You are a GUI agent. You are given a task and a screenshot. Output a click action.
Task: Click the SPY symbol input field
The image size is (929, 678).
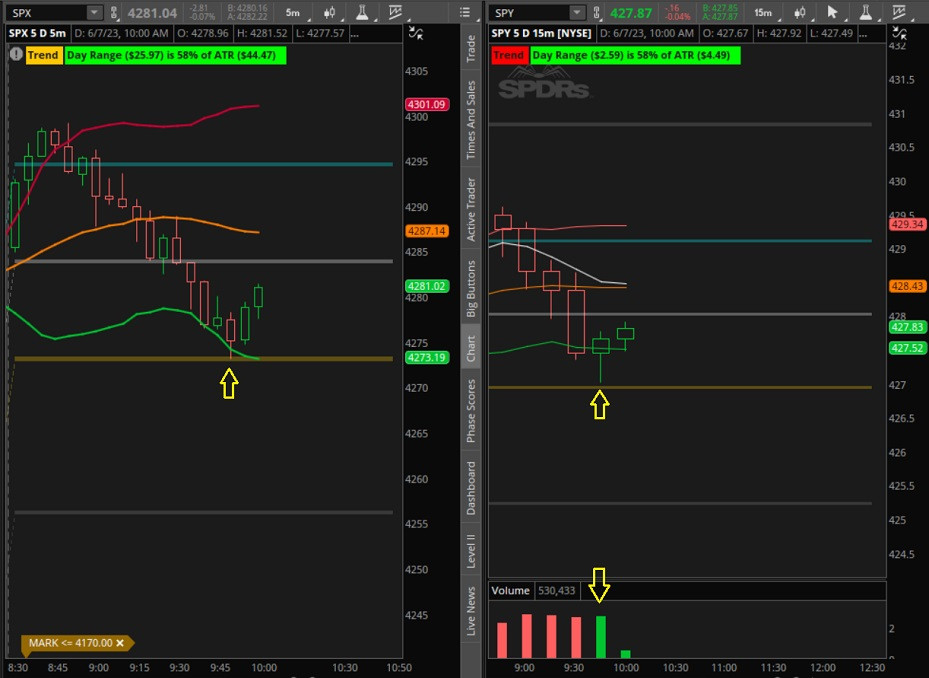click(530, 12)
